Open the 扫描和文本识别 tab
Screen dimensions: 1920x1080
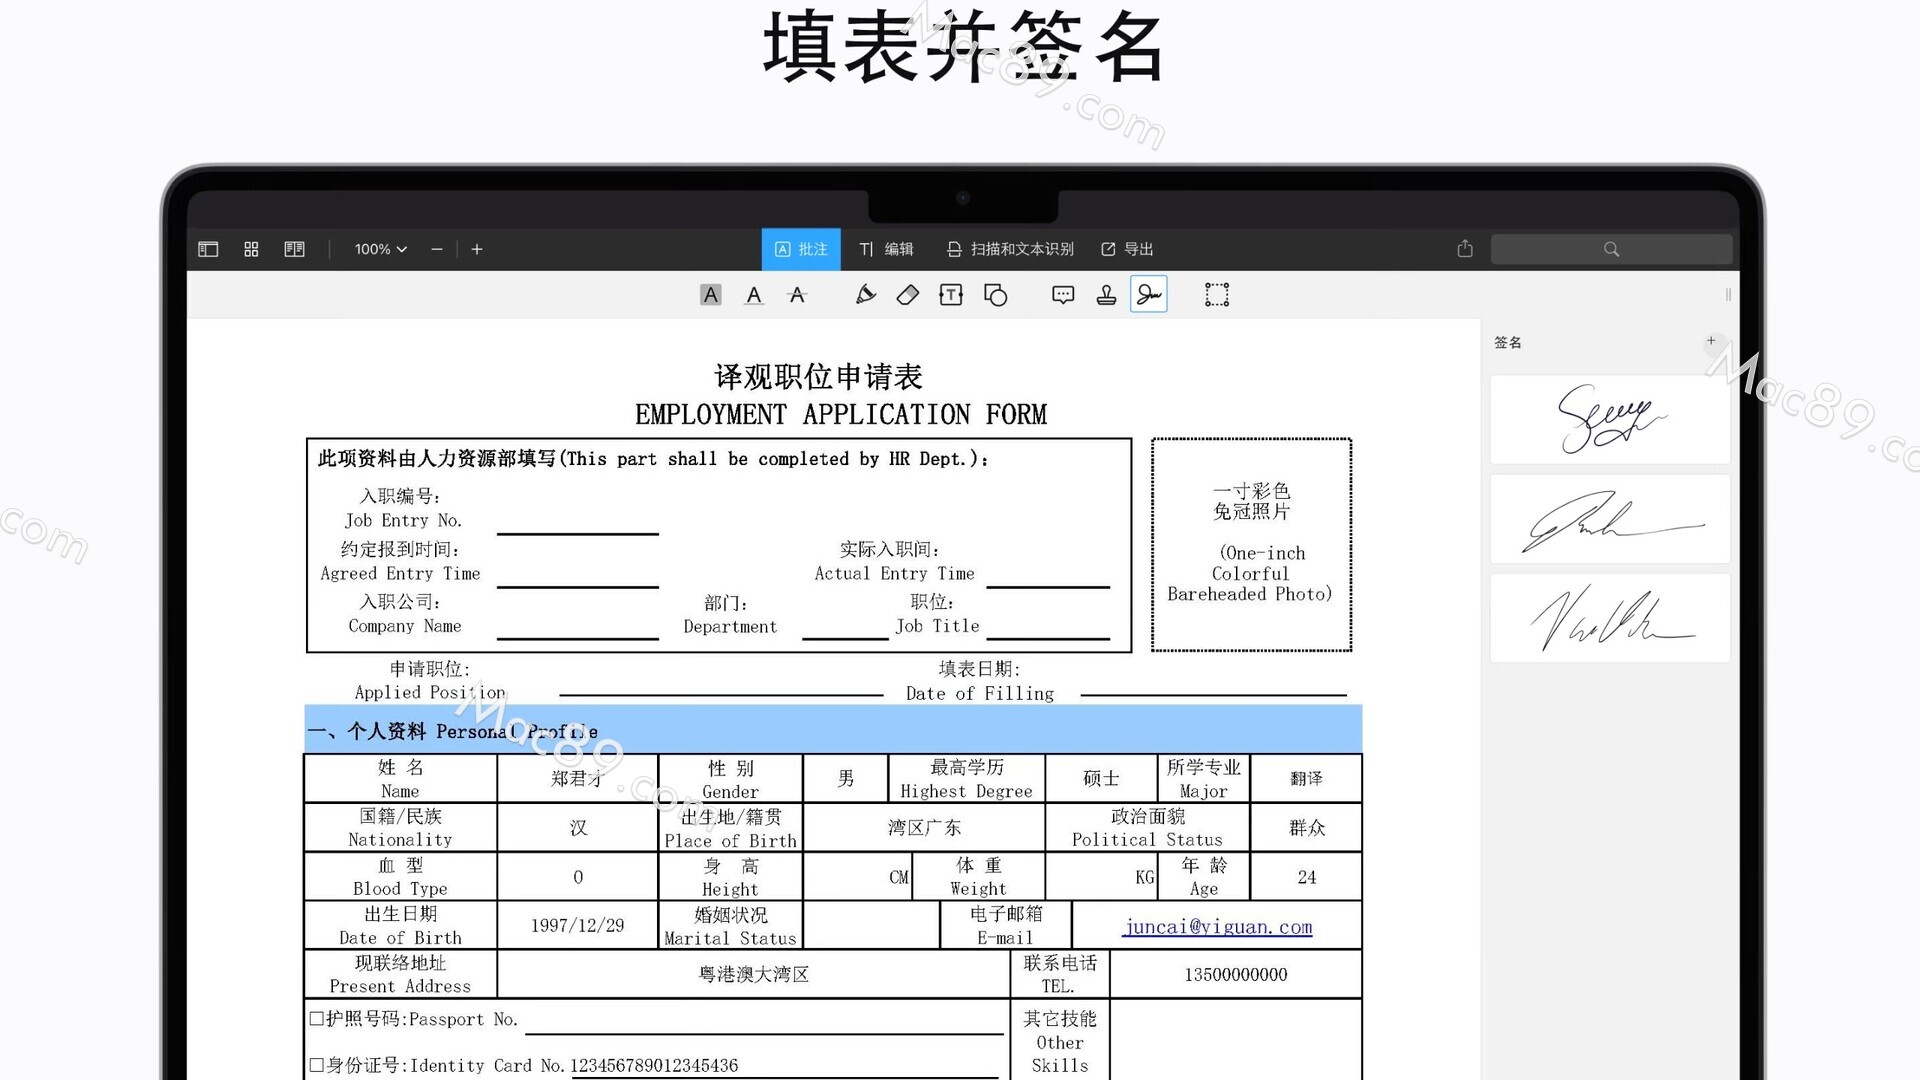tap(1010, 249)
